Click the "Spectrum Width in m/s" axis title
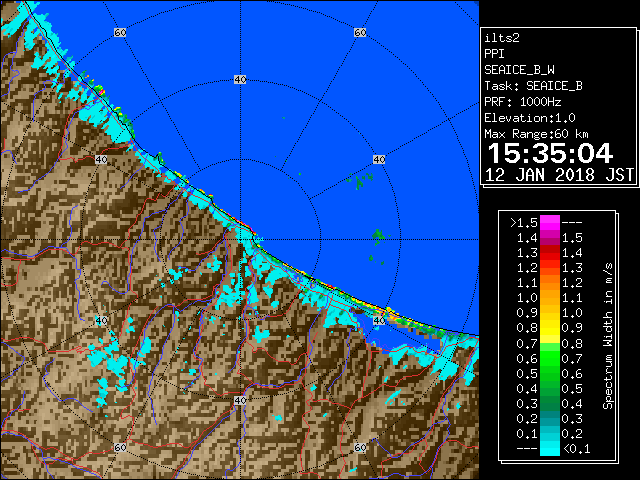Screen dimensions: 640x480 (608, 336)
